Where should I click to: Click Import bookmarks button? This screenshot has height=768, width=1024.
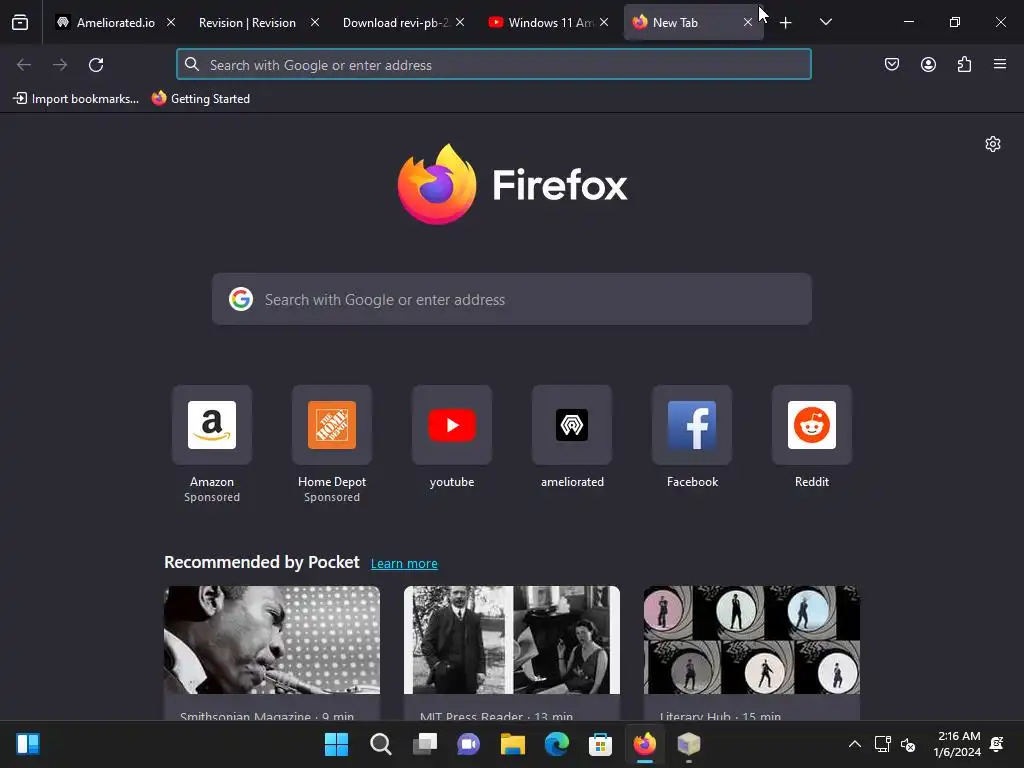[x=76, y=99]
